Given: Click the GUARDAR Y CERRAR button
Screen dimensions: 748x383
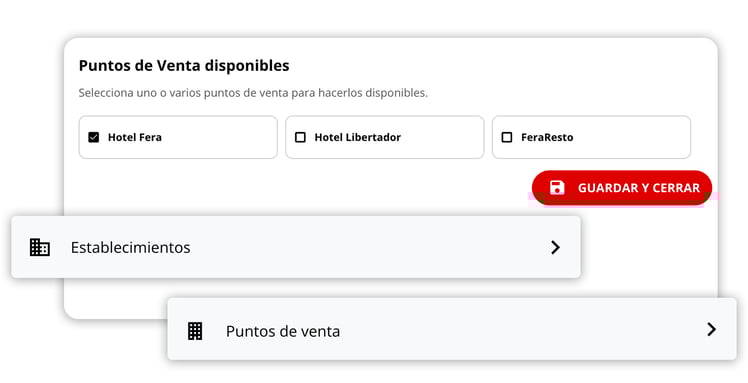Looking at the screenshot, I should click(622, 187).
